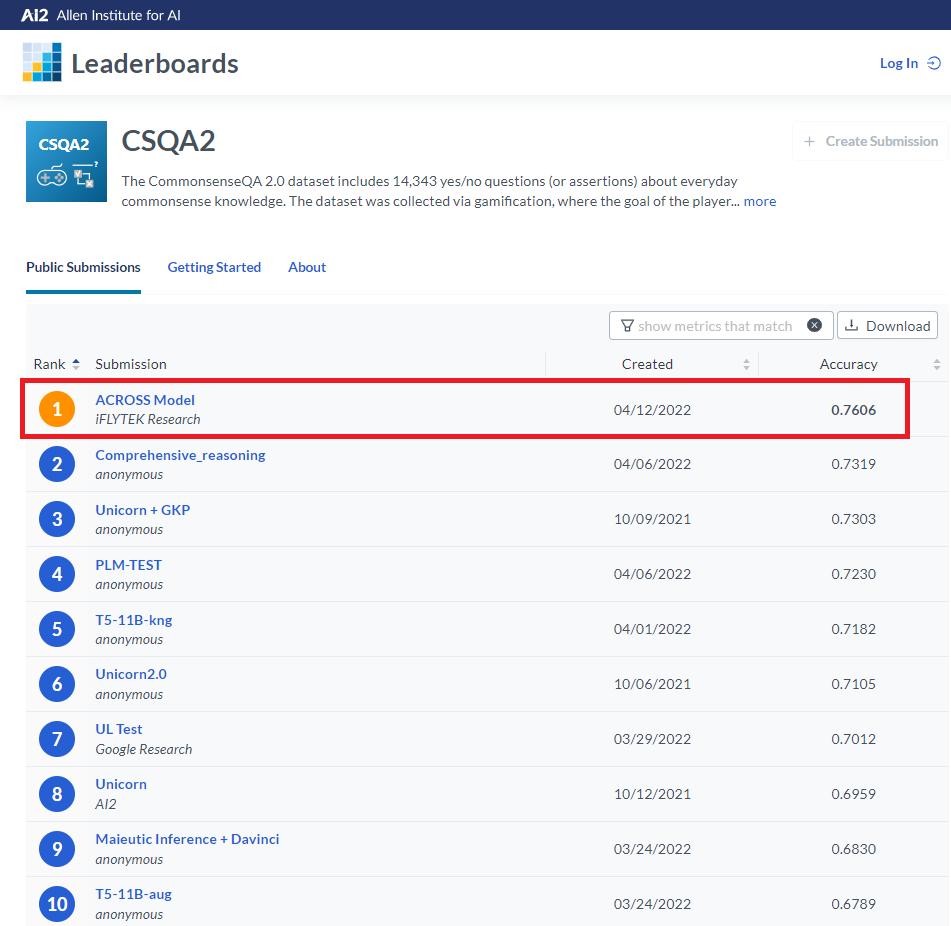Screen dimensions: 951x926
Task: Open the Unicorn + GKP submission
Action: pyautogui.click(x=143, y=510)
